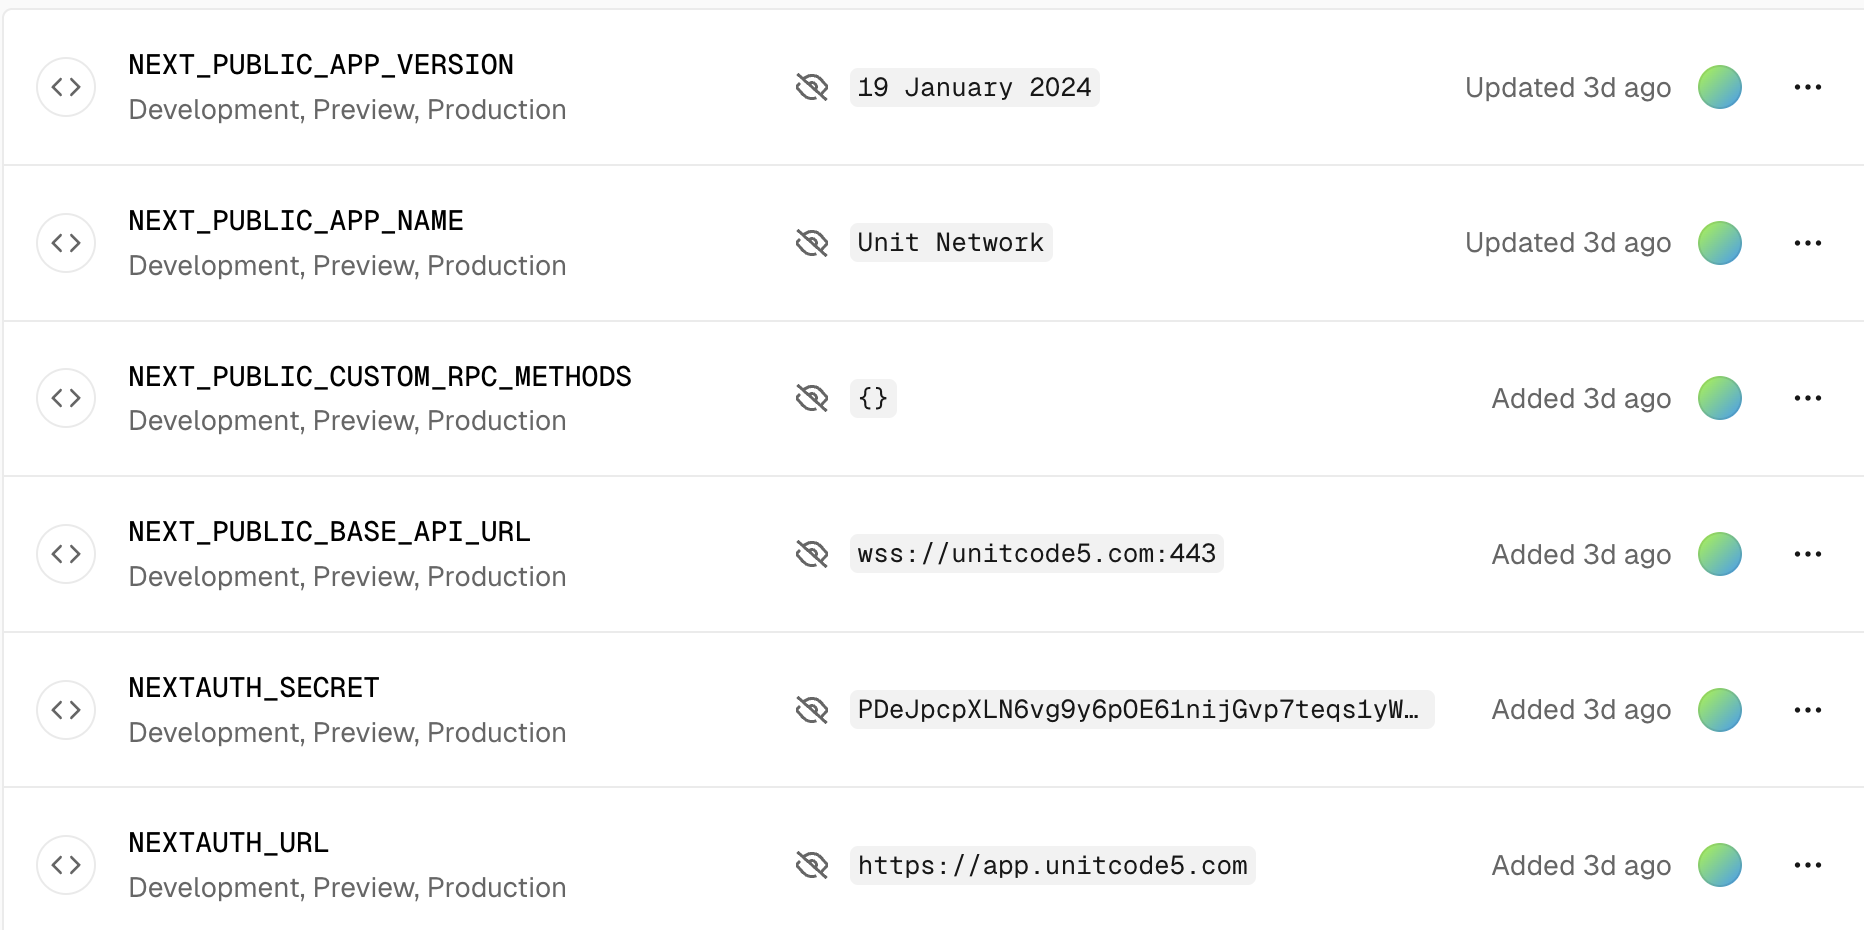
Task: Open more options for NEXT_PUBLIC_APP_NAME
Action: point(1807,243)
